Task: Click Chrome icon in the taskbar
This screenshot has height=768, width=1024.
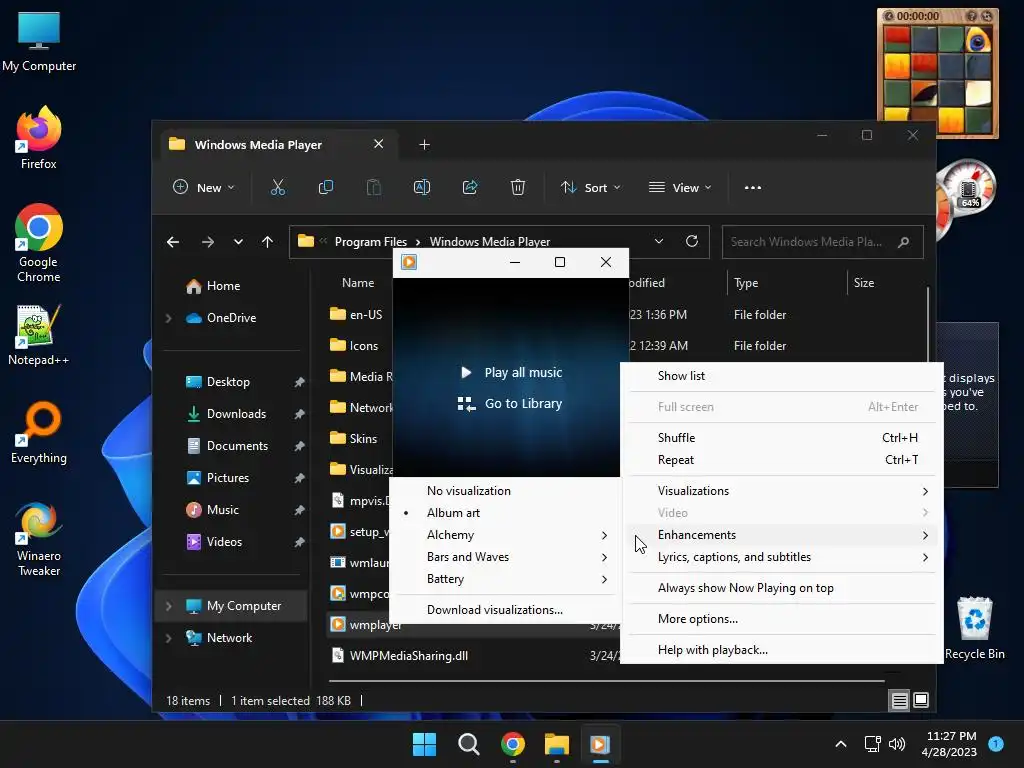Action: (513, 744)
